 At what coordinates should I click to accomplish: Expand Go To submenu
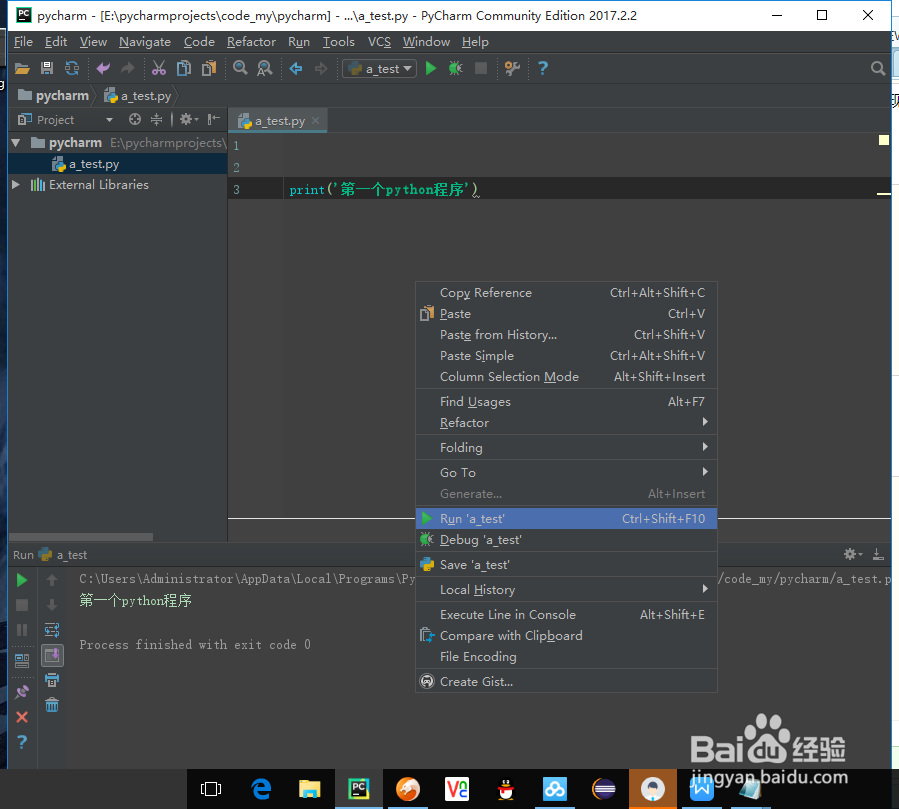click(566, 472)
